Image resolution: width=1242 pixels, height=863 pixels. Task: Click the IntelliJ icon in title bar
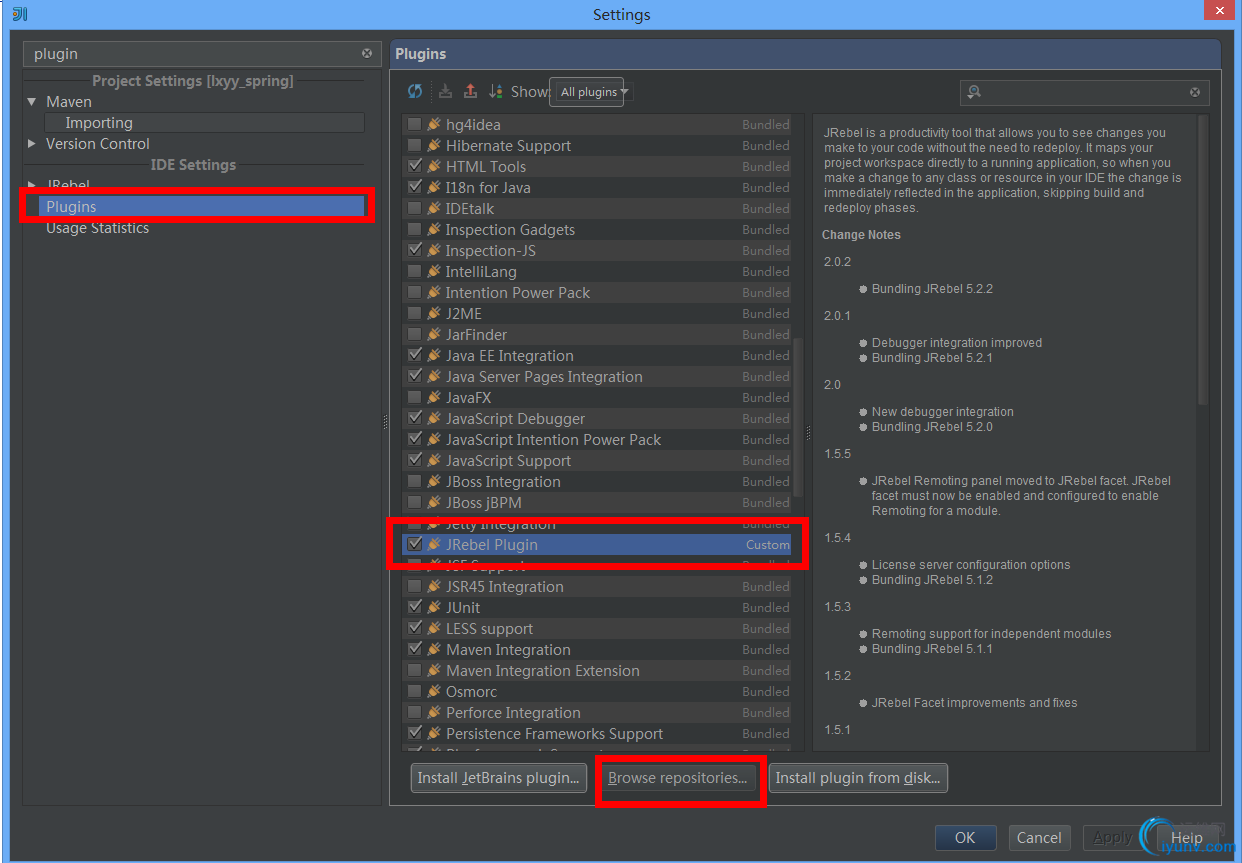(20, 13)
